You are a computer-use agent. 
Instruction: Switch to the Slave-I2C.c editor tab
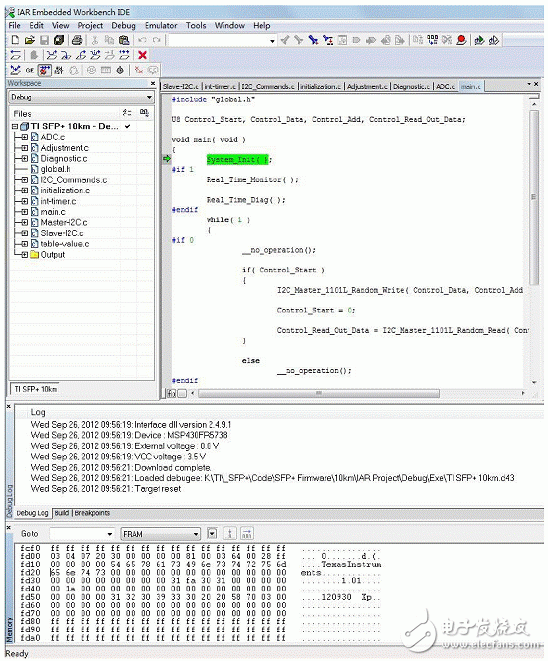click(180, 86)
